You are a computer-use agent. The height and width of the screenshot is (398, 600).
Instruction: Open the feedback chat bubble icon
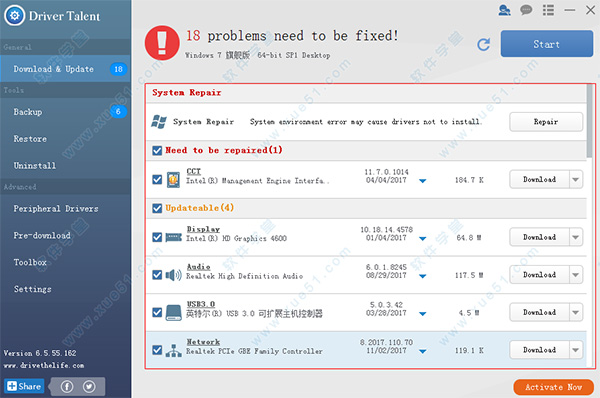(526, 10)
